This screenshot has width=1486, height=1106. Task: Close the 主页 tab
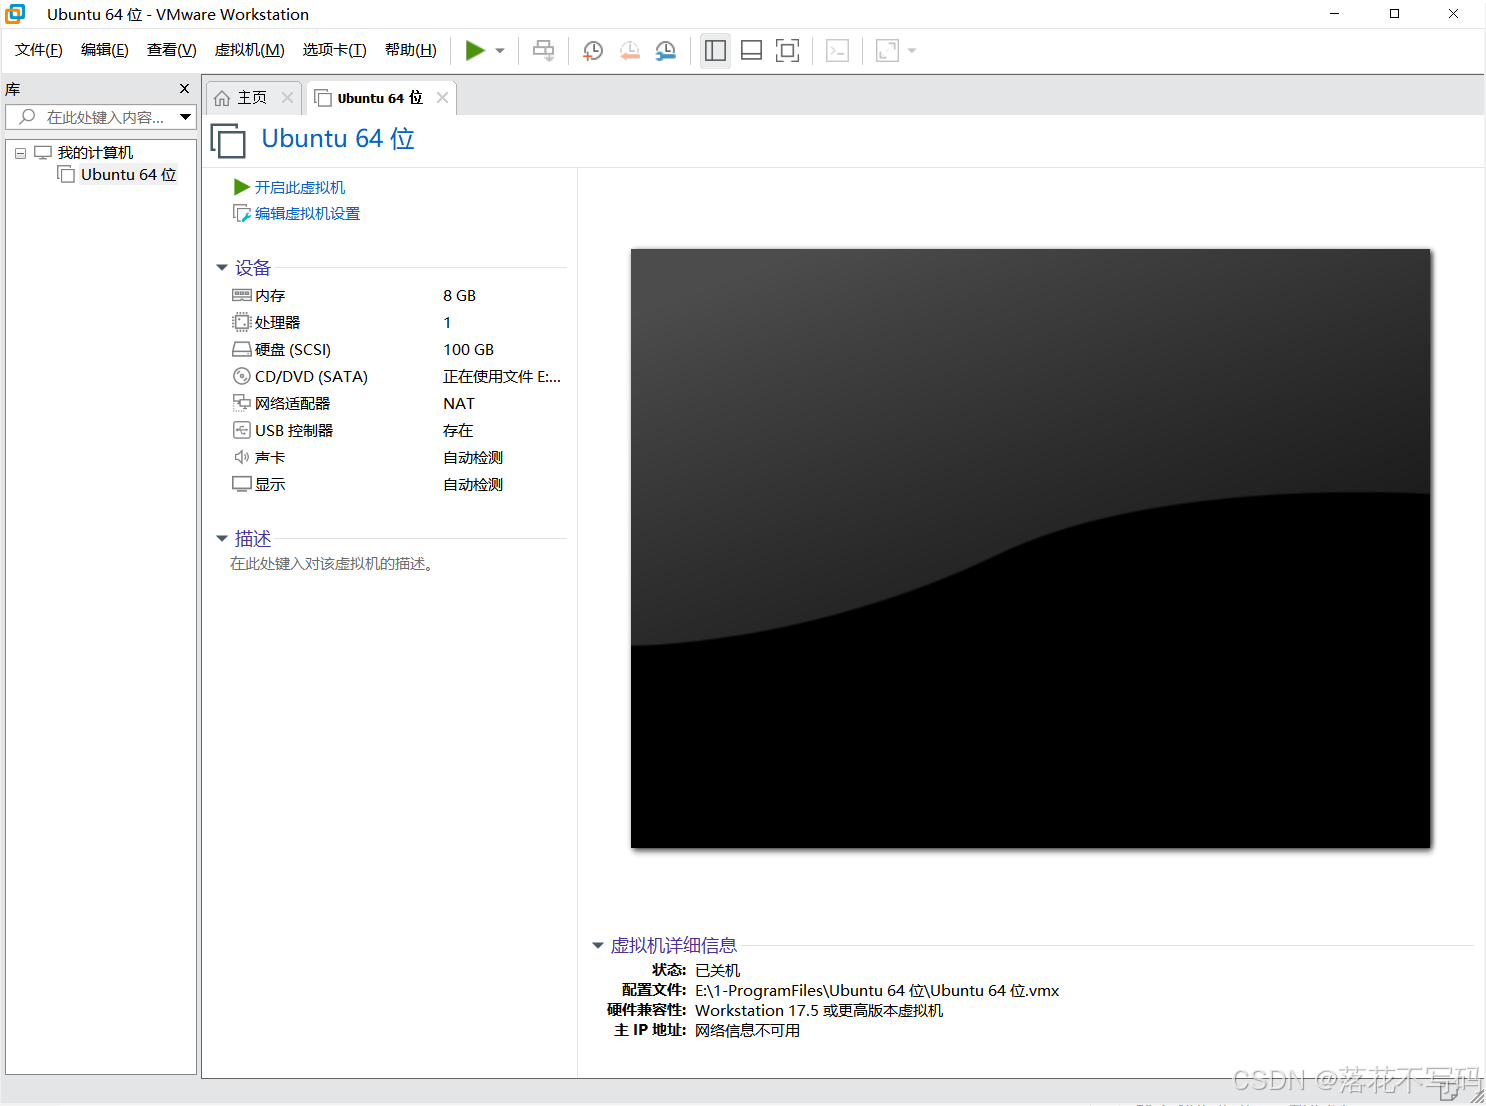[288, 97]
